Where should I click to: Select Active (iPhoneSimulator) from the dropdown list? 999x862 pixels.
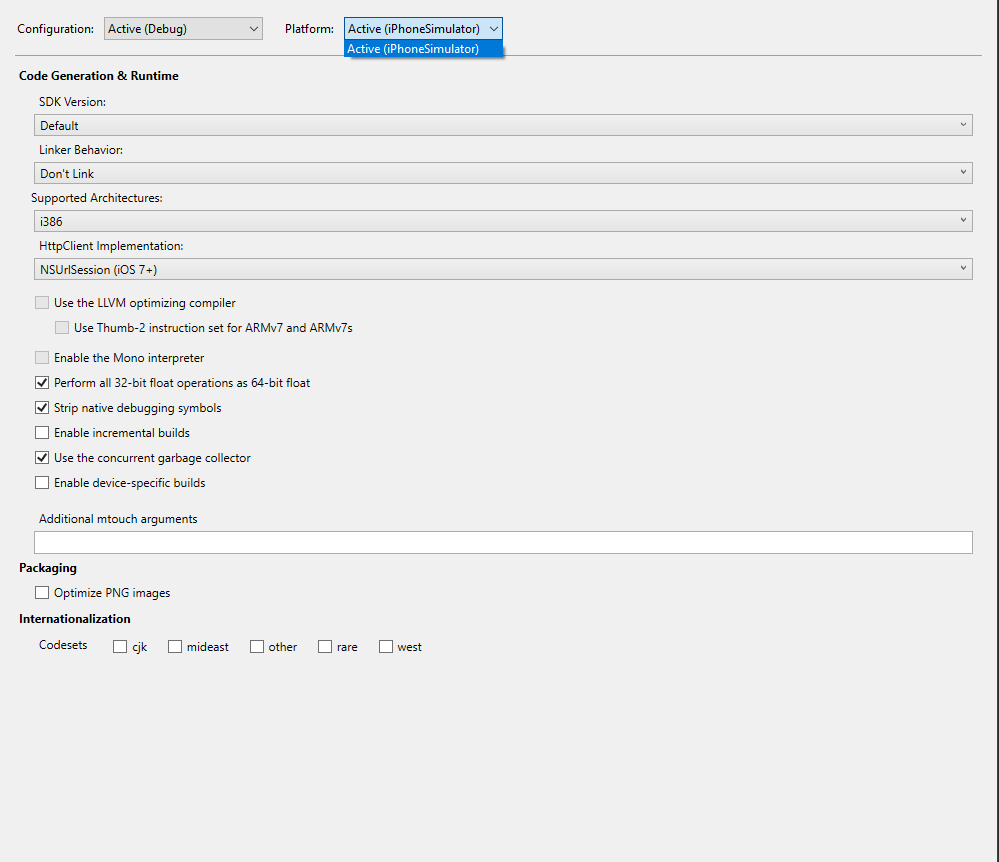point(423,49)
